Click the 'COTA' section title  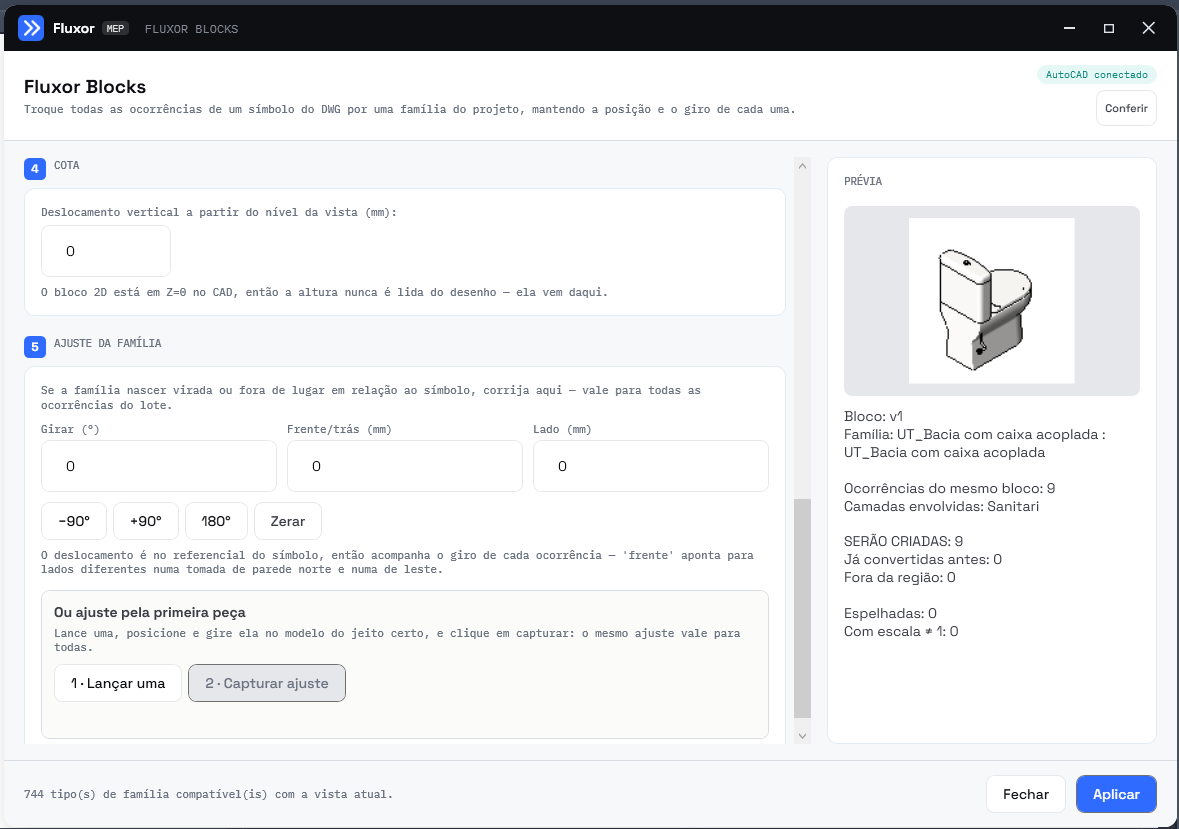tap(66, 165)
